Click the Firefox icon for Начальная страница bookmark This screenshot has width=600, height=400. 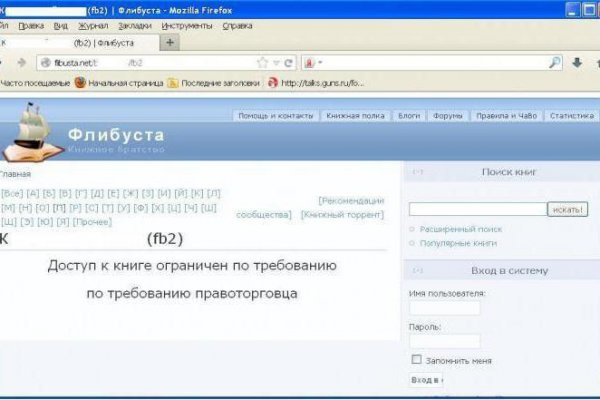pos(80,83)
